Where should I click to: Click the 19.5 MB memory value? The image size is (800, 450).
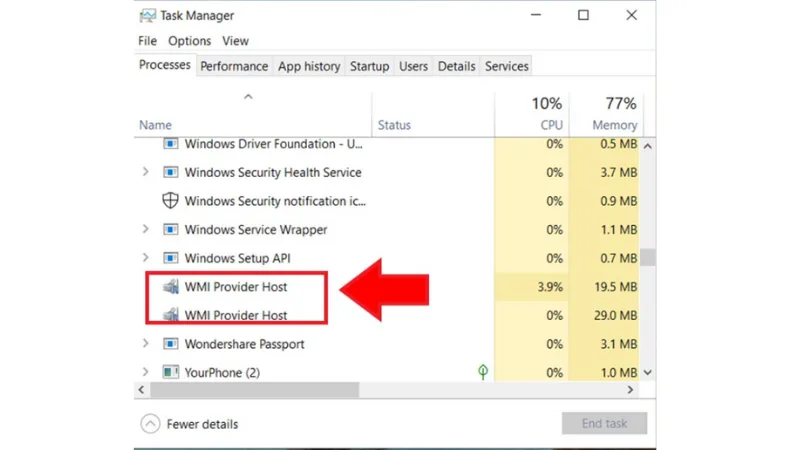point(615,287)
